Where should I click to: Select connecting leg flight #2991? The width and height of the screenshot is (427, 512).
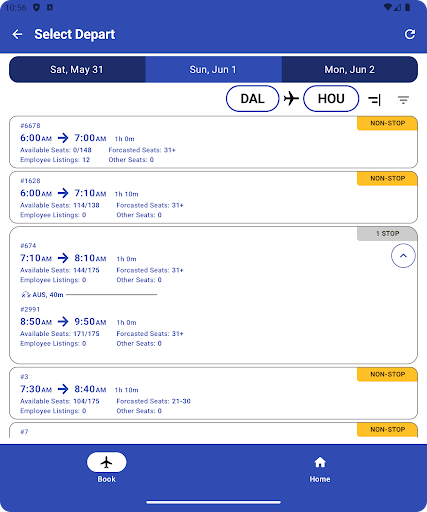coord(102,326)
